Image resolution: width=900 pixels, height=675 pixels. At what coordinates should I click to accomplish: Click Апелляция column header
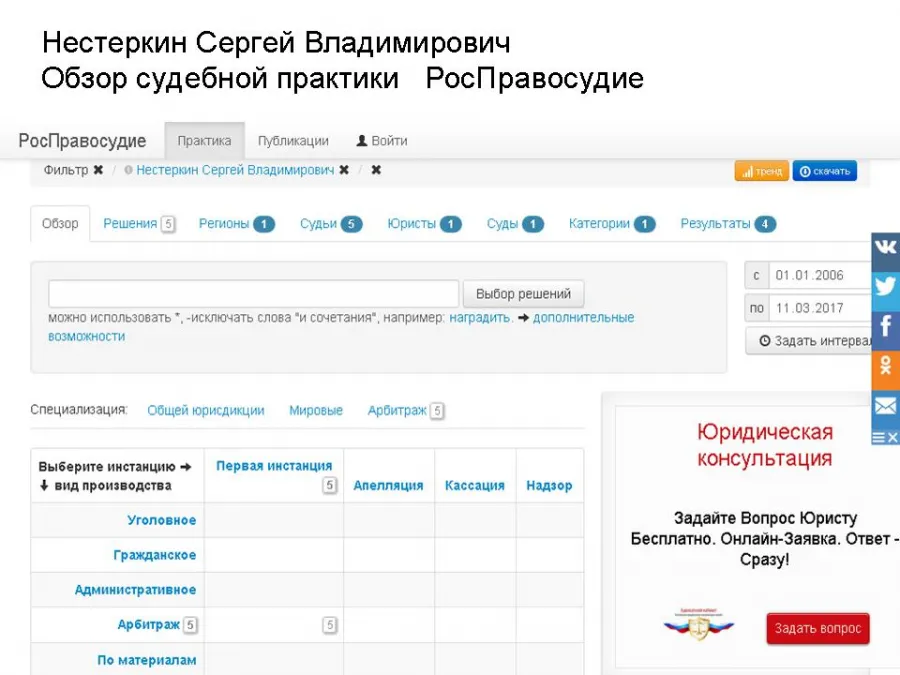point(388,486)
